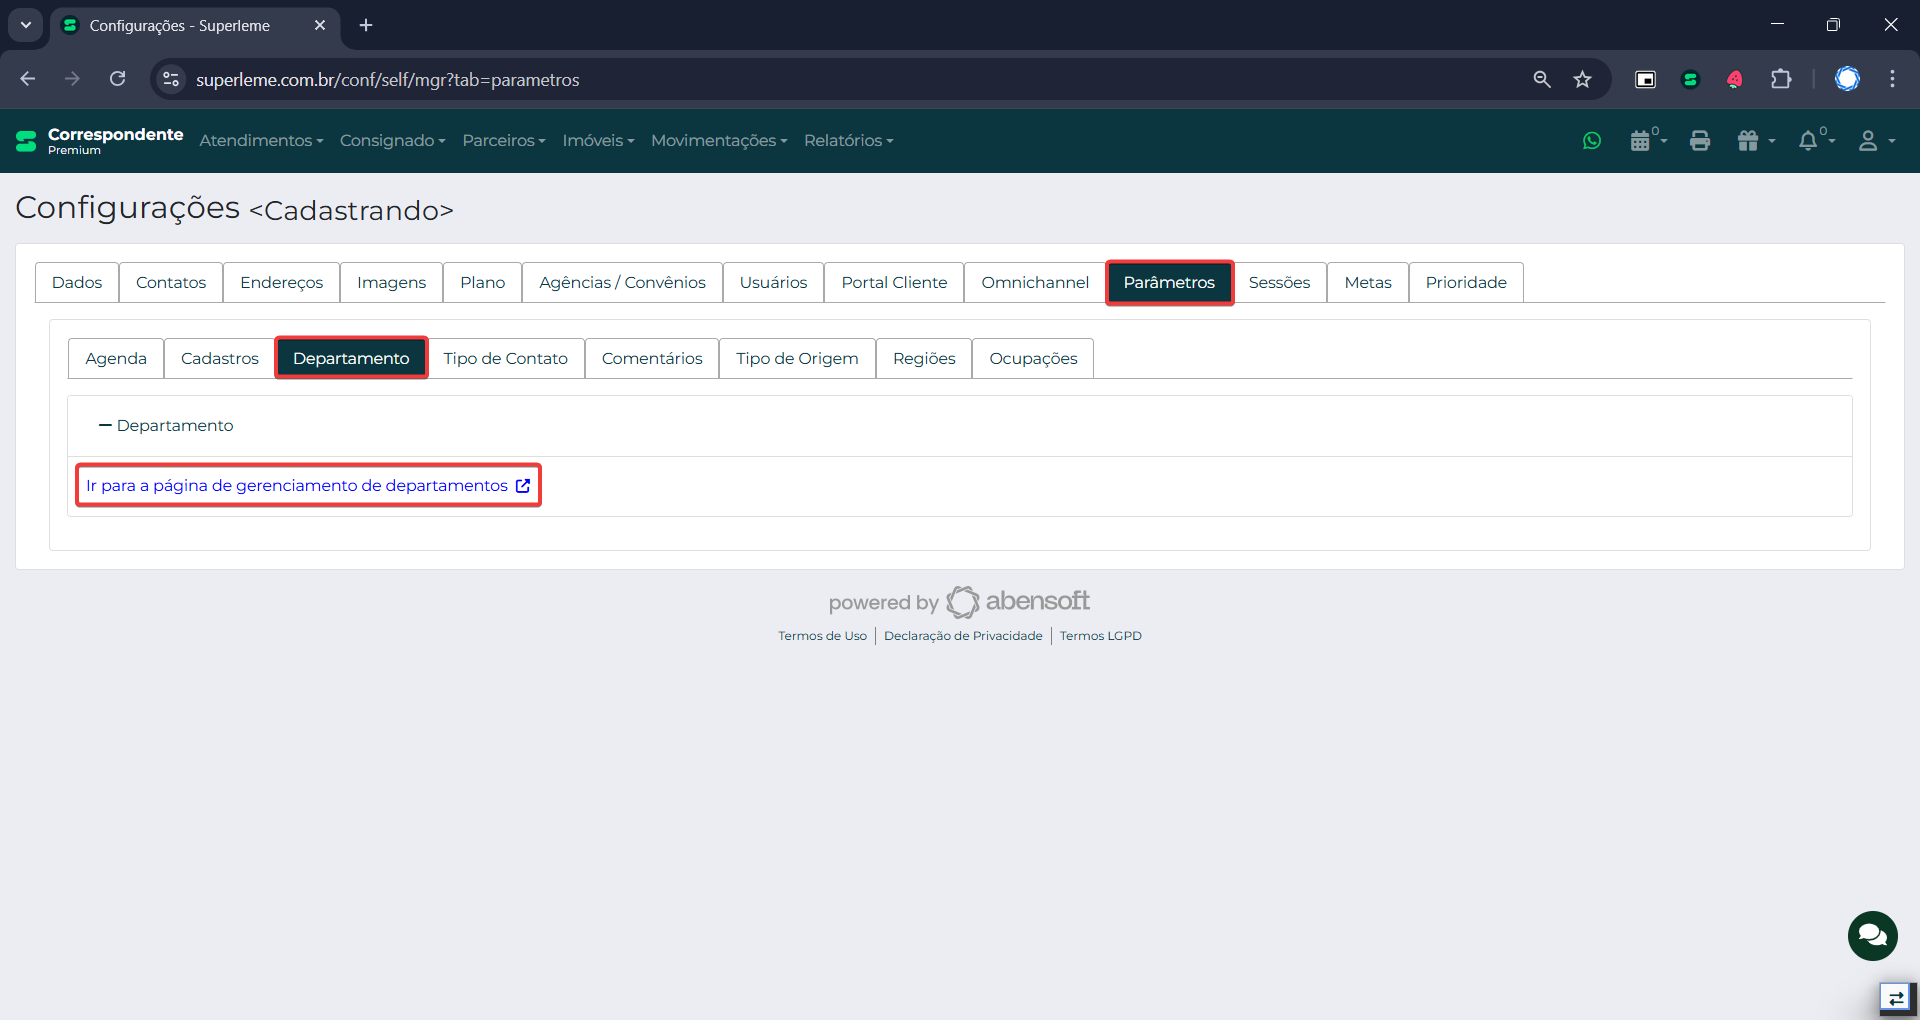This screenshot has width=1920, height=1020.
Task: Switch to the Usuários tab
Action: click(773, 283)
